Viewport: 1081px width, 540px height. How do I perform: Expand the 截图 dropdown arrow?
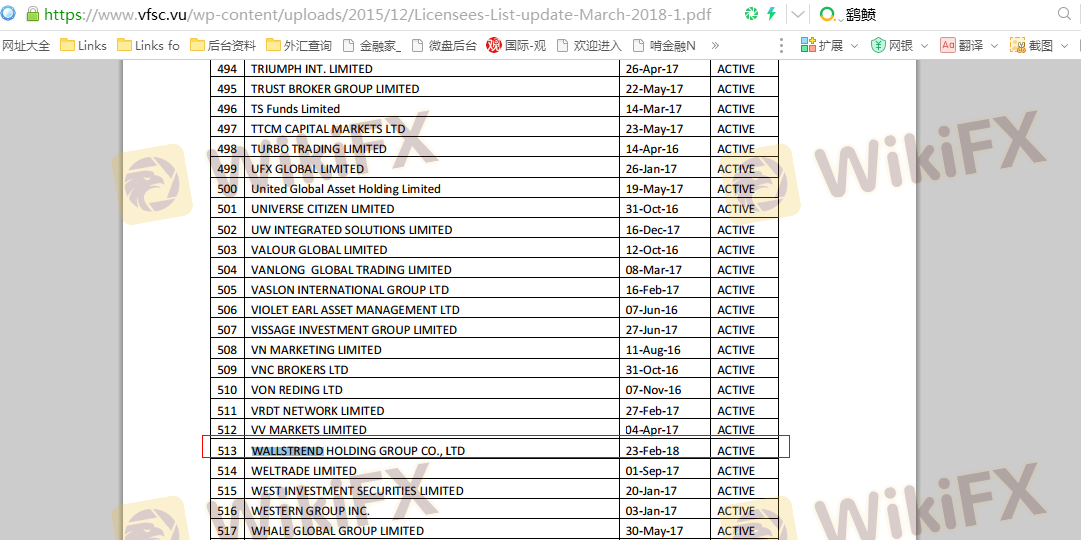(x=1063, y=46)
